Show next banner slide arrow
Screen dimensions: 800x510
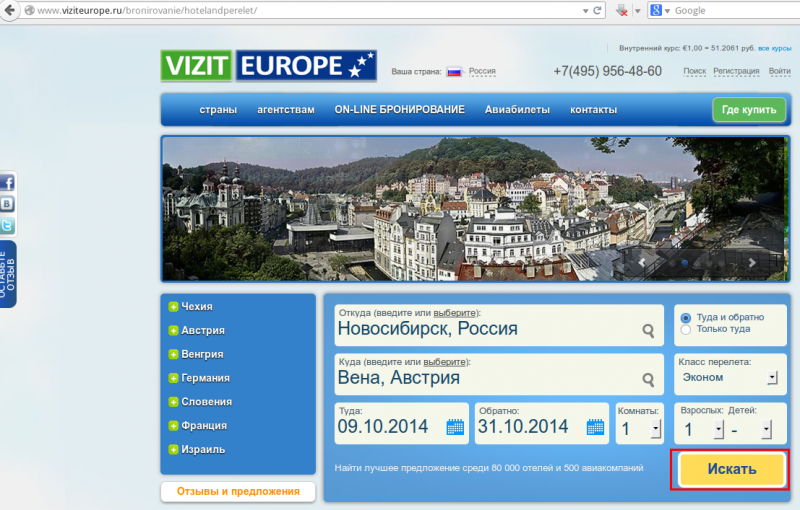[752, 263]
